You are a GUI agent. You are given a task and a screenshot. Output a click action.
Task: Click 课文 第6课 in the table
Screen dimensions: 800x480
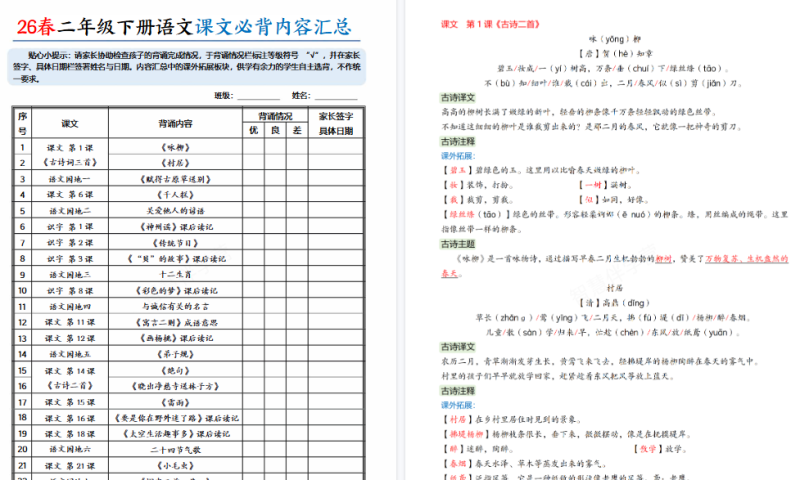[70, 194]
